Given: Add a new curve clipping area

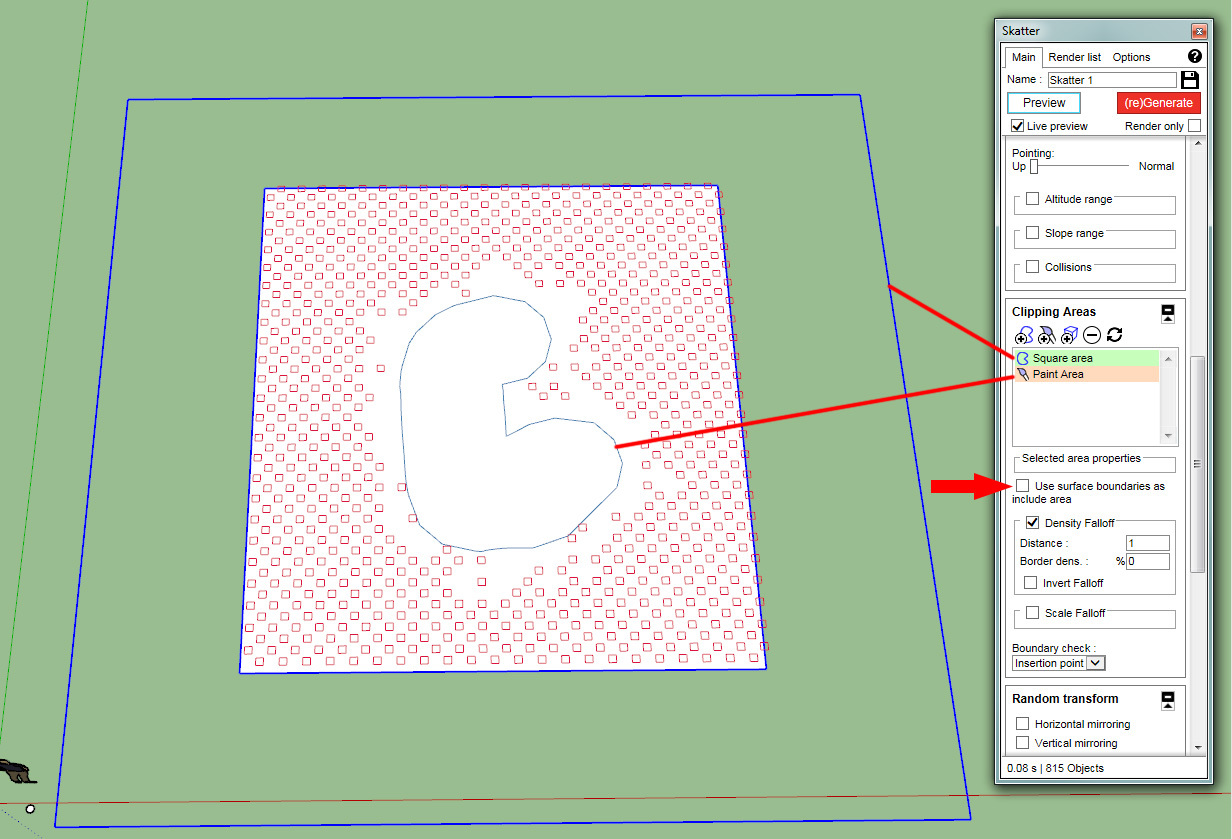Looking at the screenshot, I should 1023,336.
